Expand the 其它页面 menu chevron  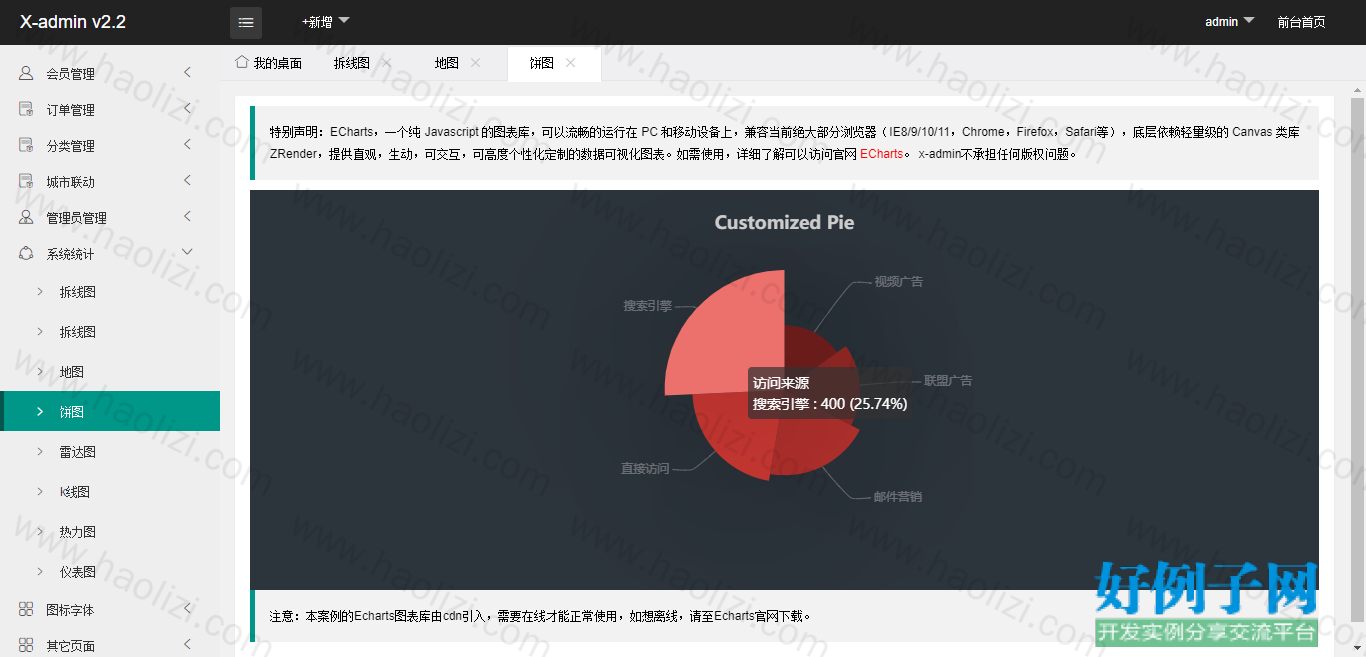(187, 644)
